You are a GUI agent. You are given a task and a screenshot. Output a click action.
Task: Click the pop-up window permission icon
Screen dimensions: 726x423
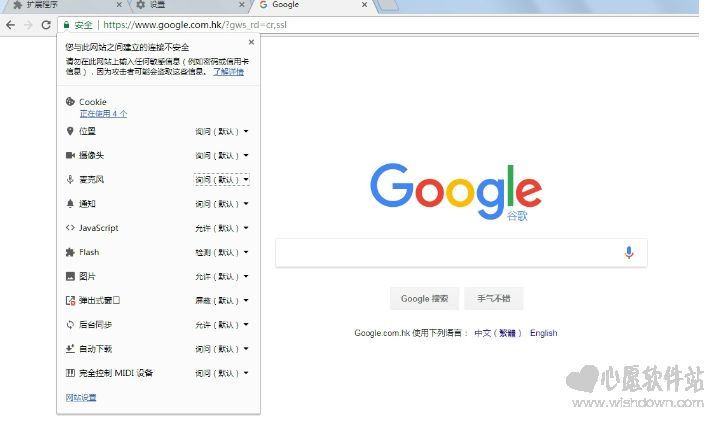coord(70,300)
